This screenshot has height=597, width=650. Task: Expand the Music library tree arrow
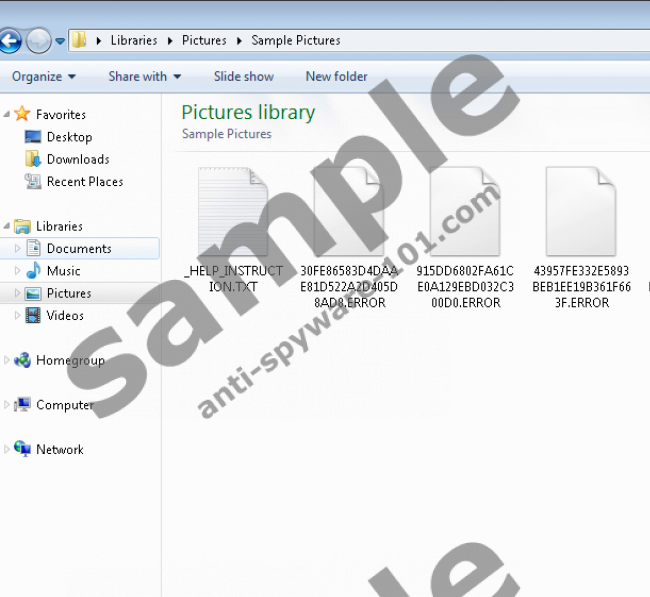point(17,271)
